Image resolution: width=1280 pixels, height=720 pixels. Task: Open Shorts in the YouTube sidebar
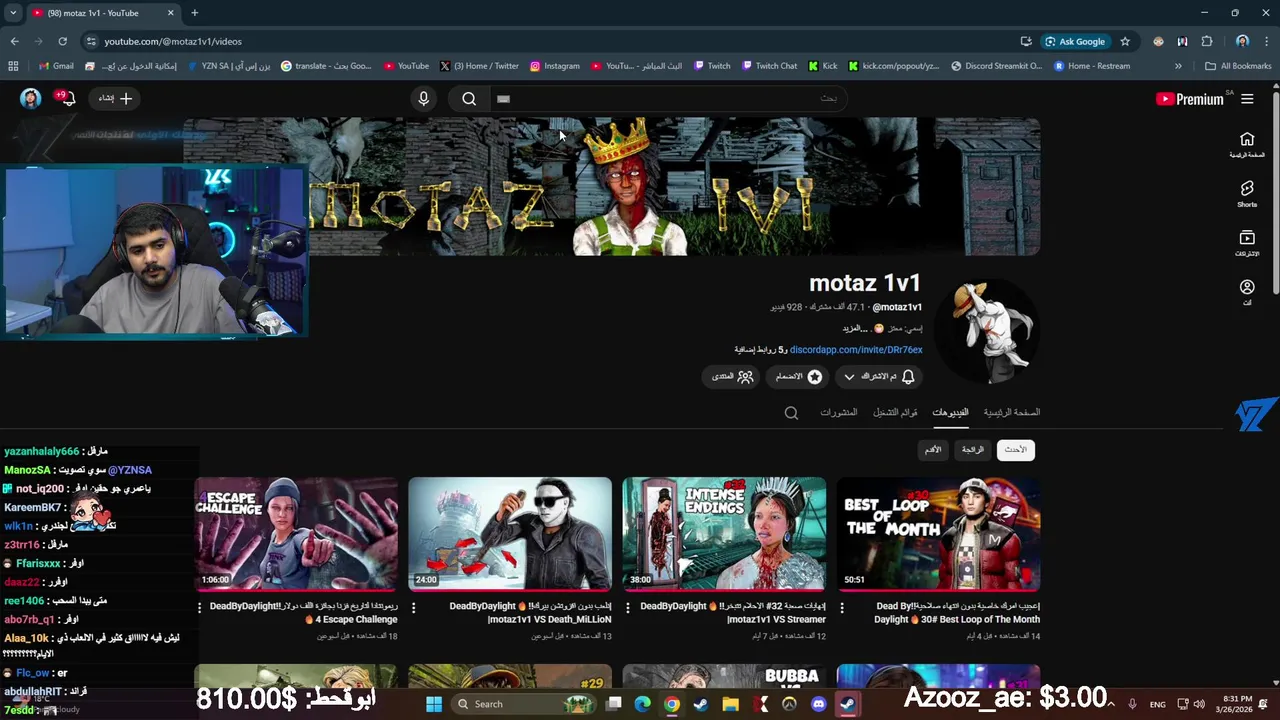coord(1247,193)
